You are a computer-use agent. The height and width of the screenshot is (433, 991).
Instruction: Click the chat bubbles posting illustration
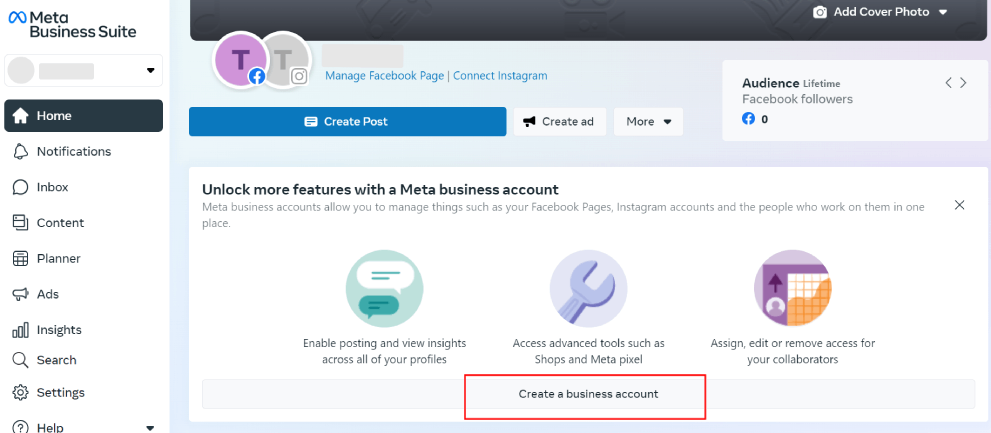(384, 288)
